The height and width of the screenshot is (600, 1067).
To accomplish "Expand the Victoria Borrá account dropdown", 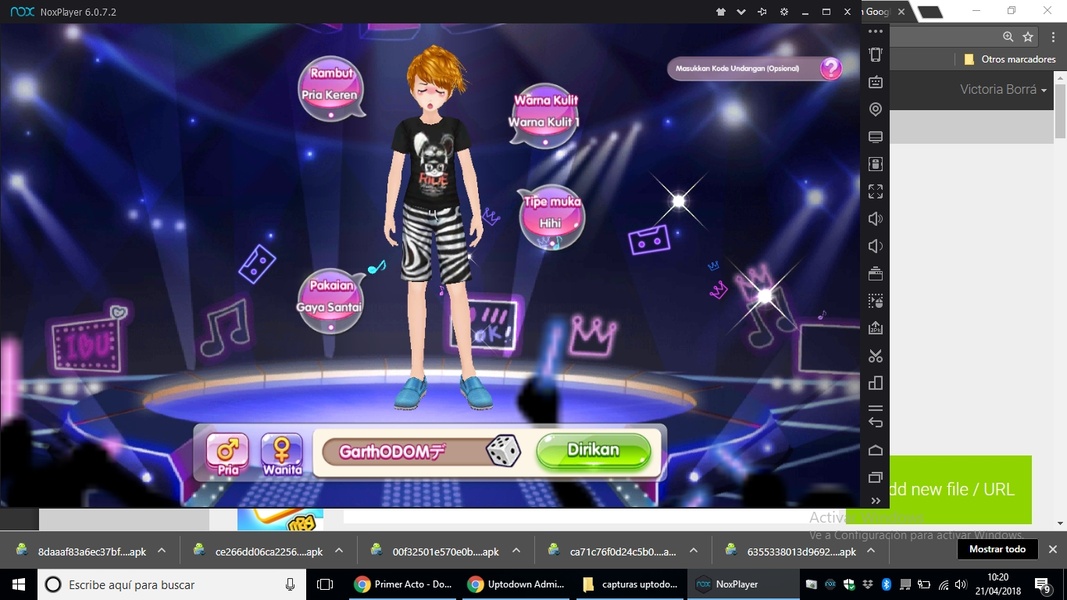I will point(1003,89).
